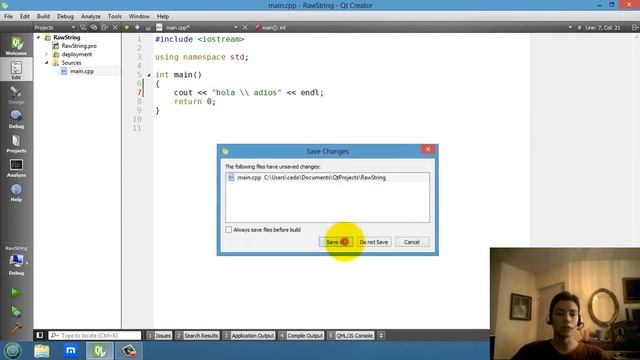This screenshot has width=640, height=360.
Task: Select main.cpp in the project tree
Action: click(82, 71)
